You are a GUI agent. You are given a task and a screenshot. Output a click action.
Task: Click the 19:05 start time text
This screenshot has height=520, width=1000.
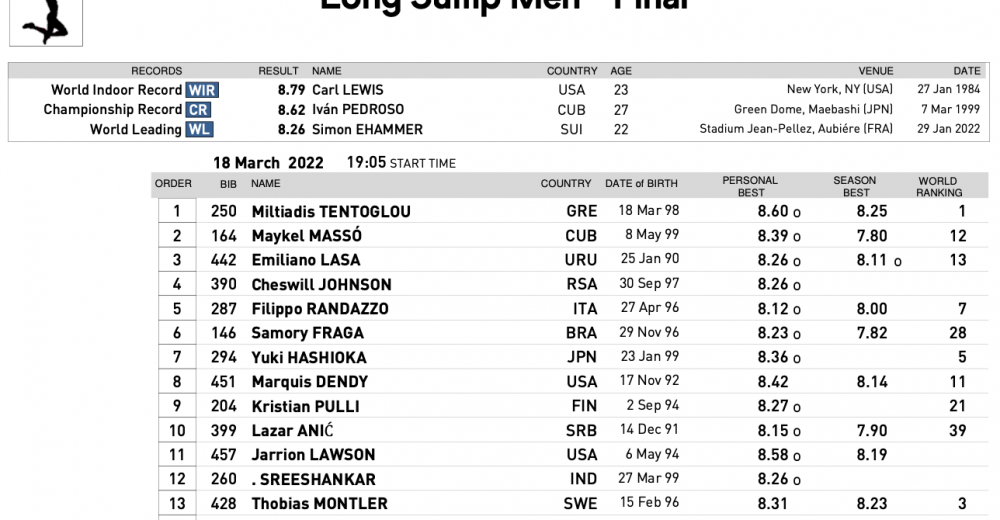point(366,163)
